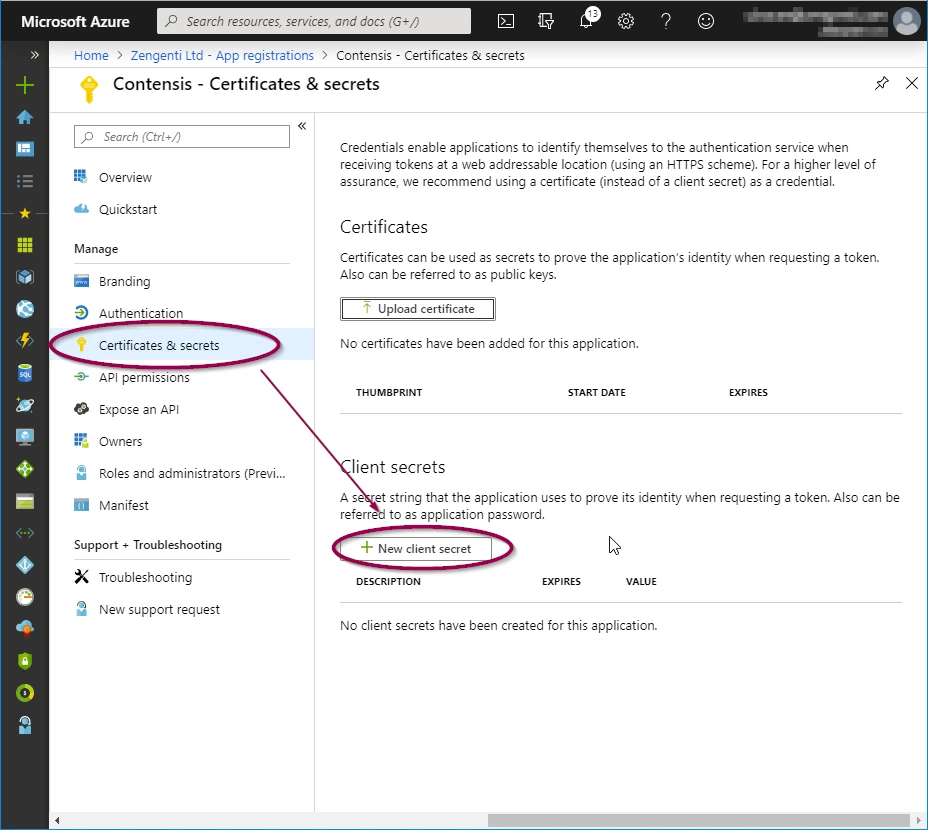The height and width of the screenshot is (830, 928).
Task: Click the Upload certificate button
Action: click(417, 309)
